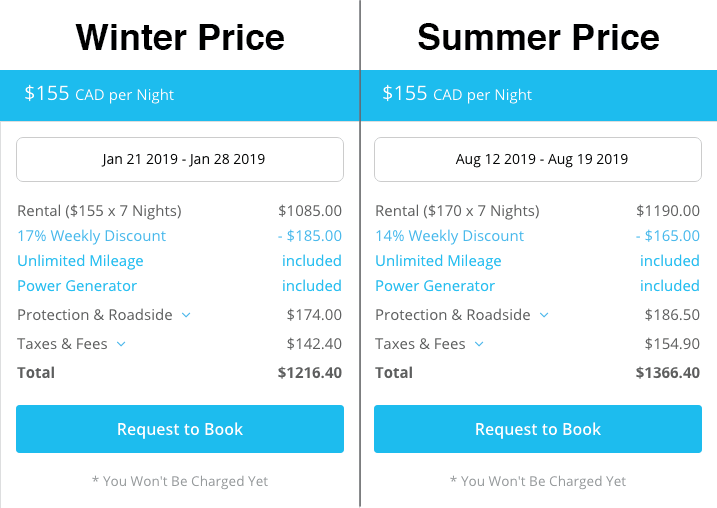The height and width of the screenshot is (508, 717).
Task: Open the Jan 21 2019 - Jan 28 2019 date field
Action: coord(180,160)
